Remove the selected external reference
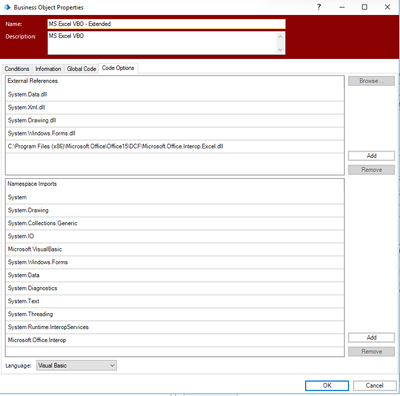 pos(371,170)
